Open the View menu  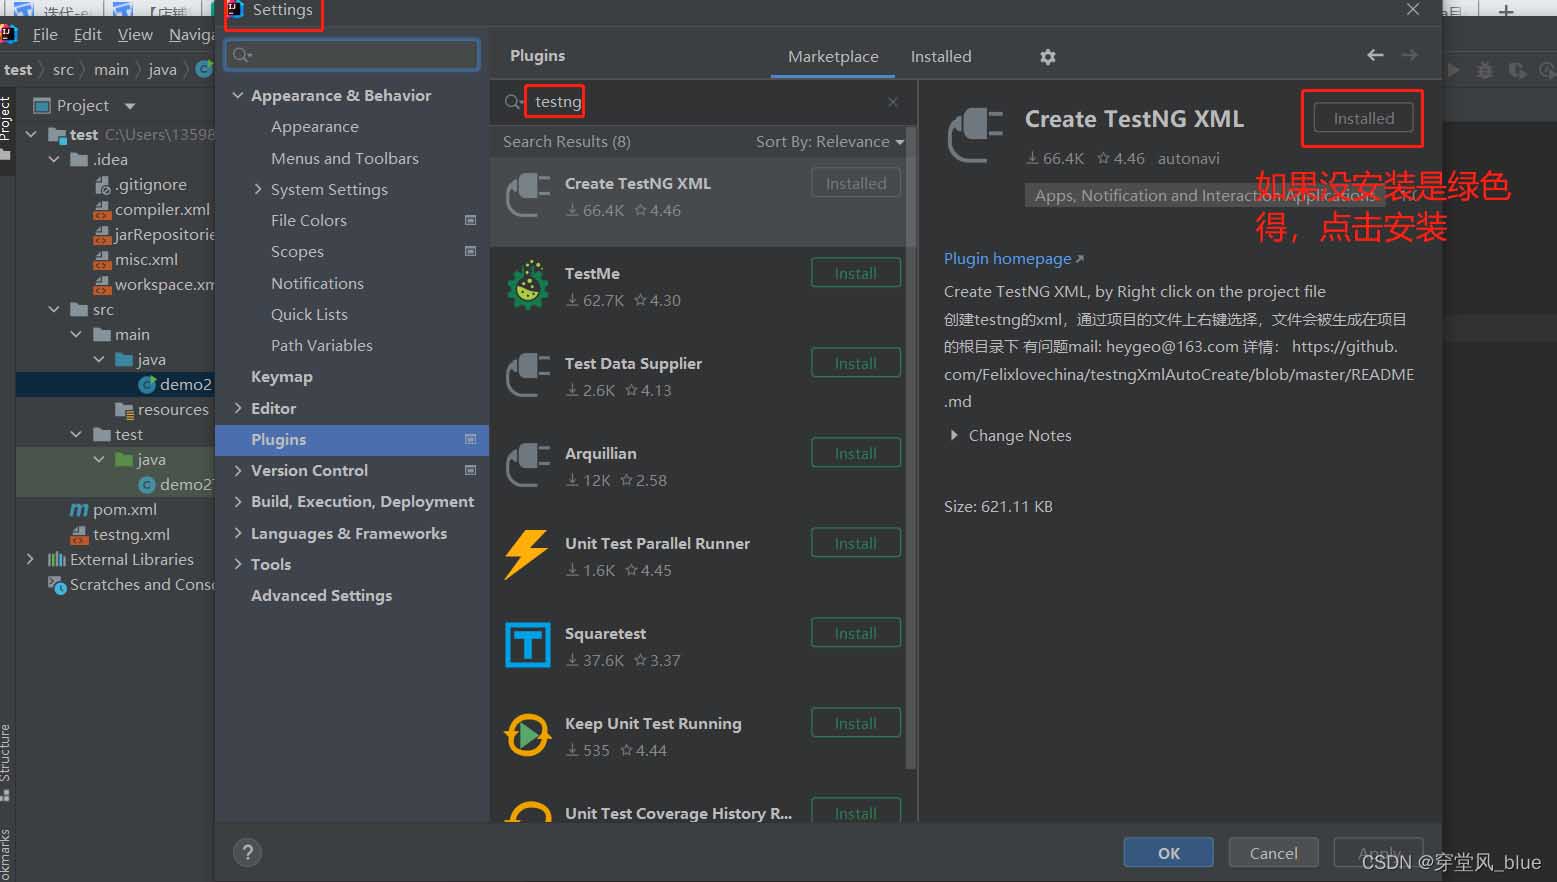point(135,34)
